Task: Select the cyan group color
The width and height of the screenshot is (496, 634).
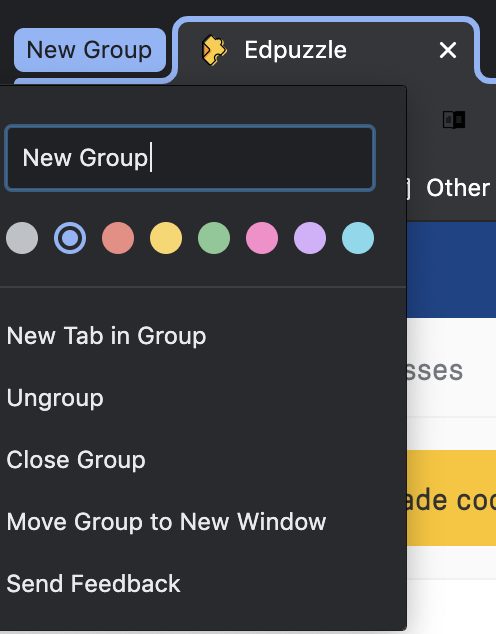Action: coord(358,238)
